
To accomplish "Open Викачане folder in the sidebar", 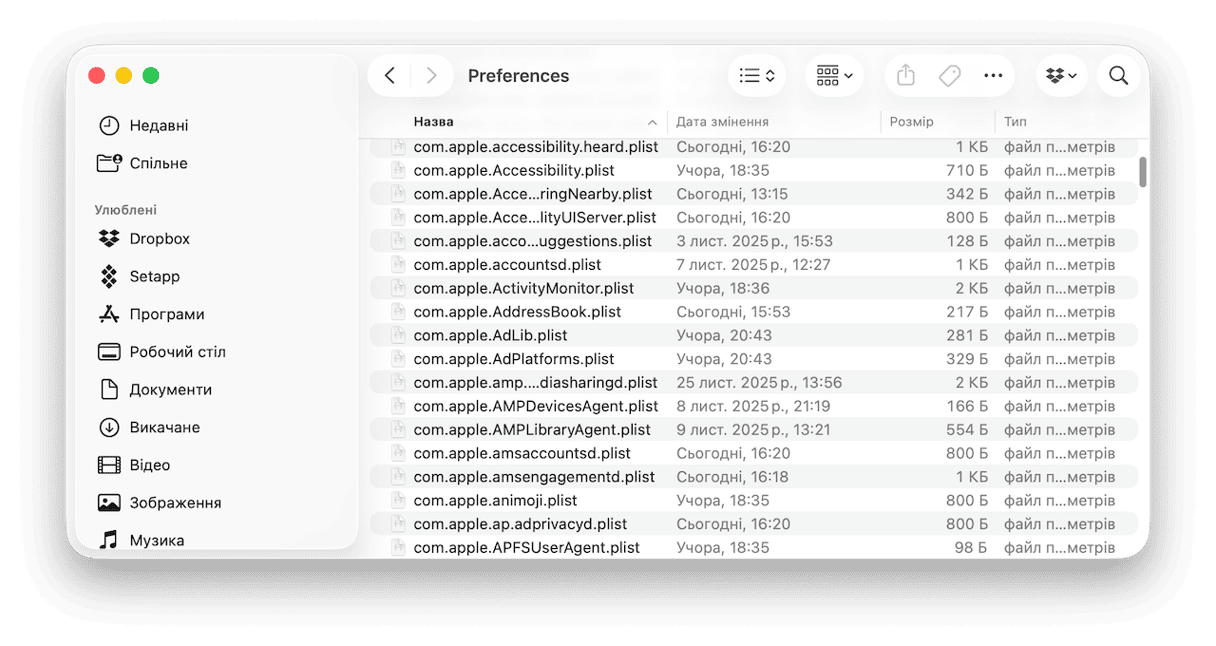I will [x=164, y=428].
